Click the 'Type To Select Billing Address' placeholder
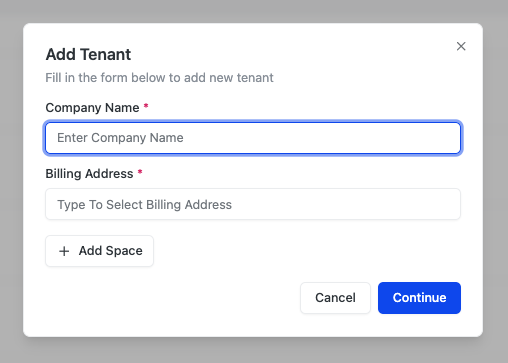 pos(144,205)
